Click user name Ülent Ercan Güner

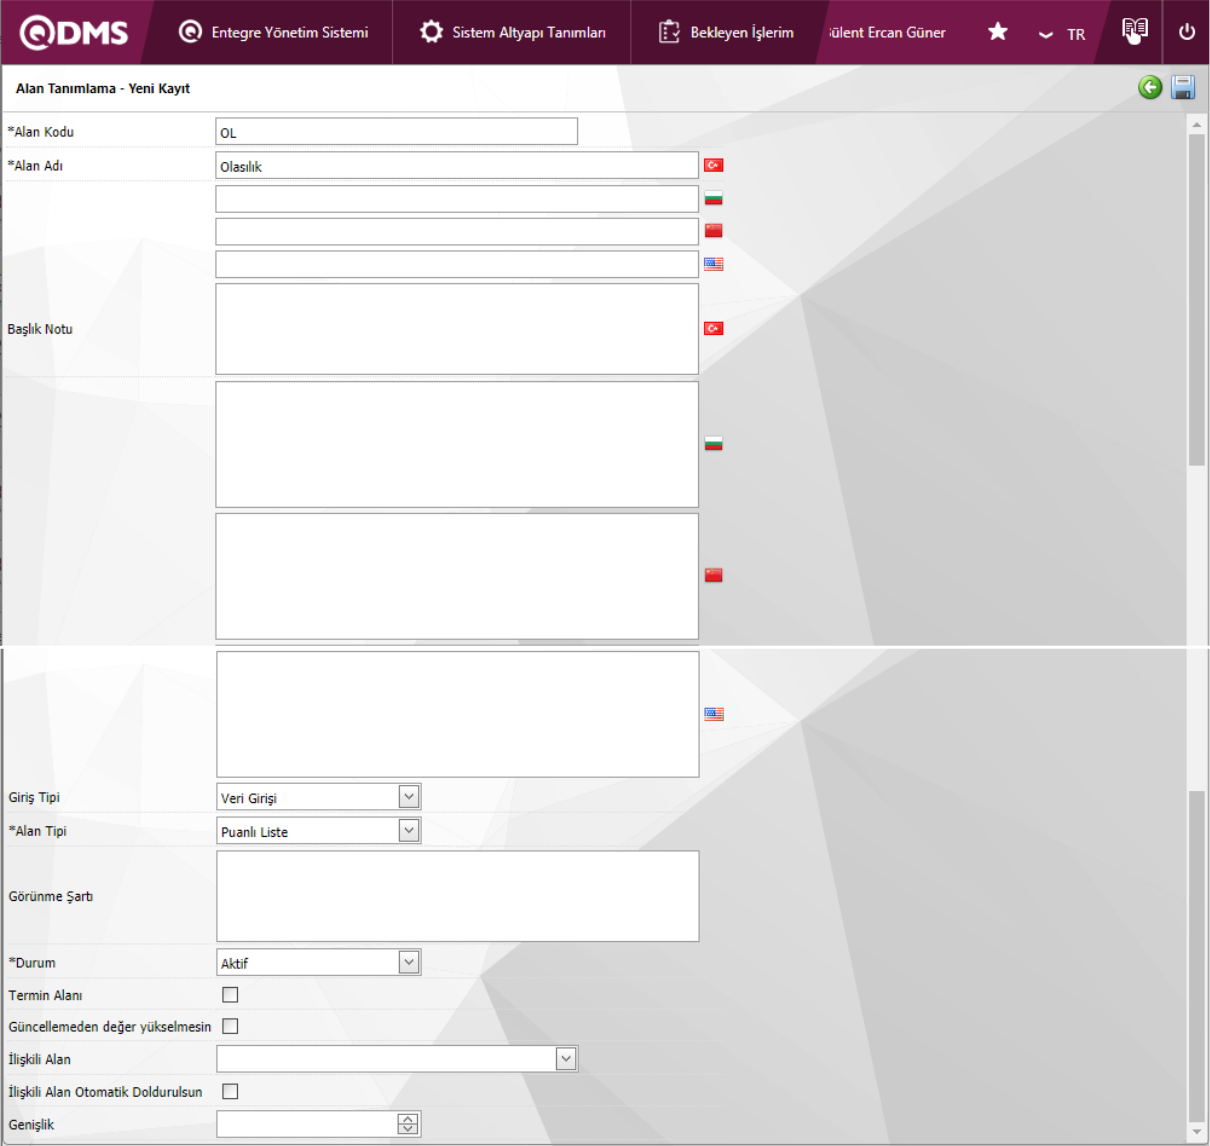[x=886, y=32]
